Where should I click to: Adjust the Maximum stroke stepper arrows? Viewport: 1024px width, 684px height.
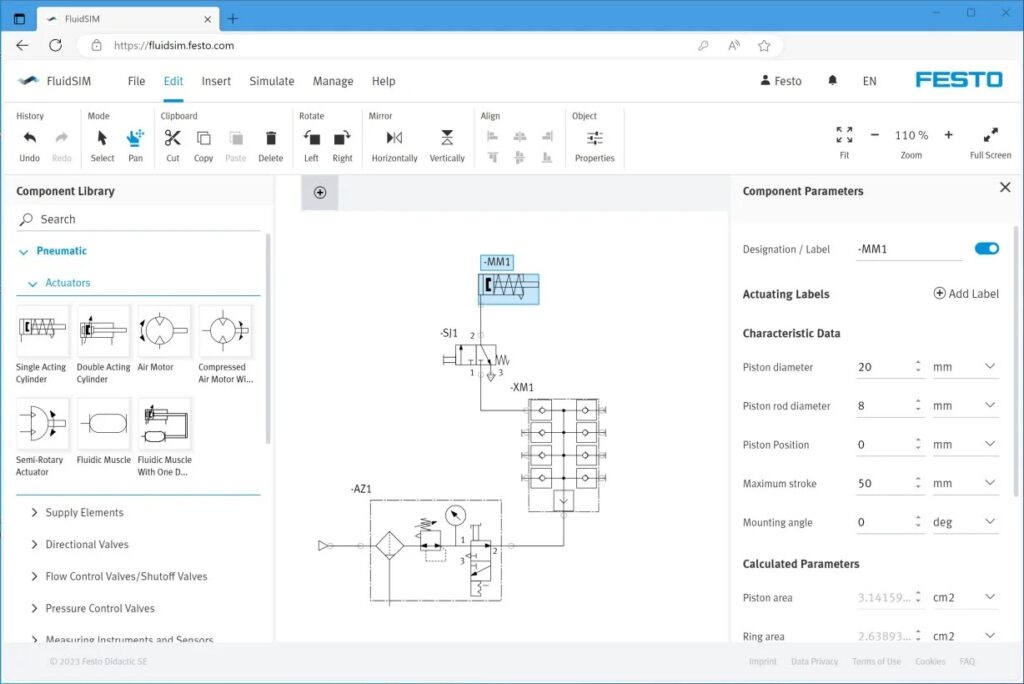coord(918,483)
